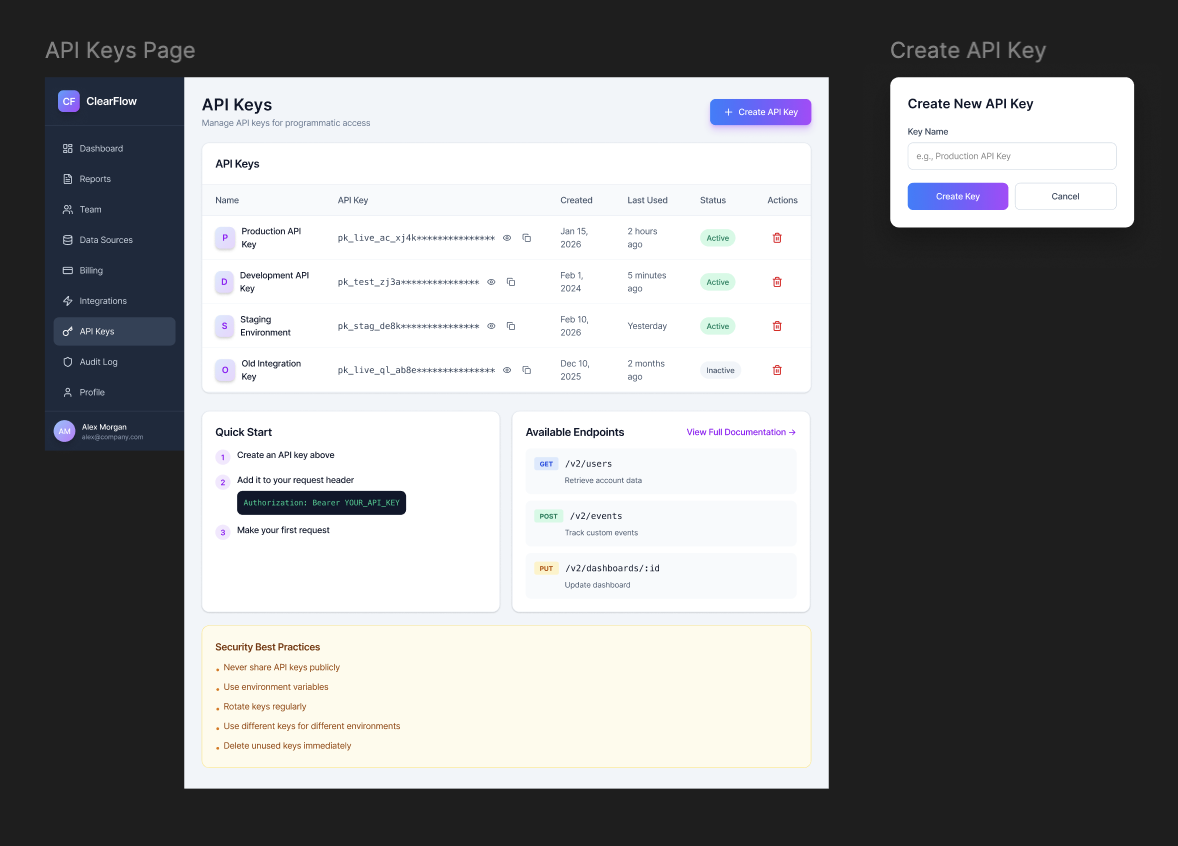Delete the Old Integration Key
Screen dimensions: 1178x846
pyautogui.click(x=777, y=370)
